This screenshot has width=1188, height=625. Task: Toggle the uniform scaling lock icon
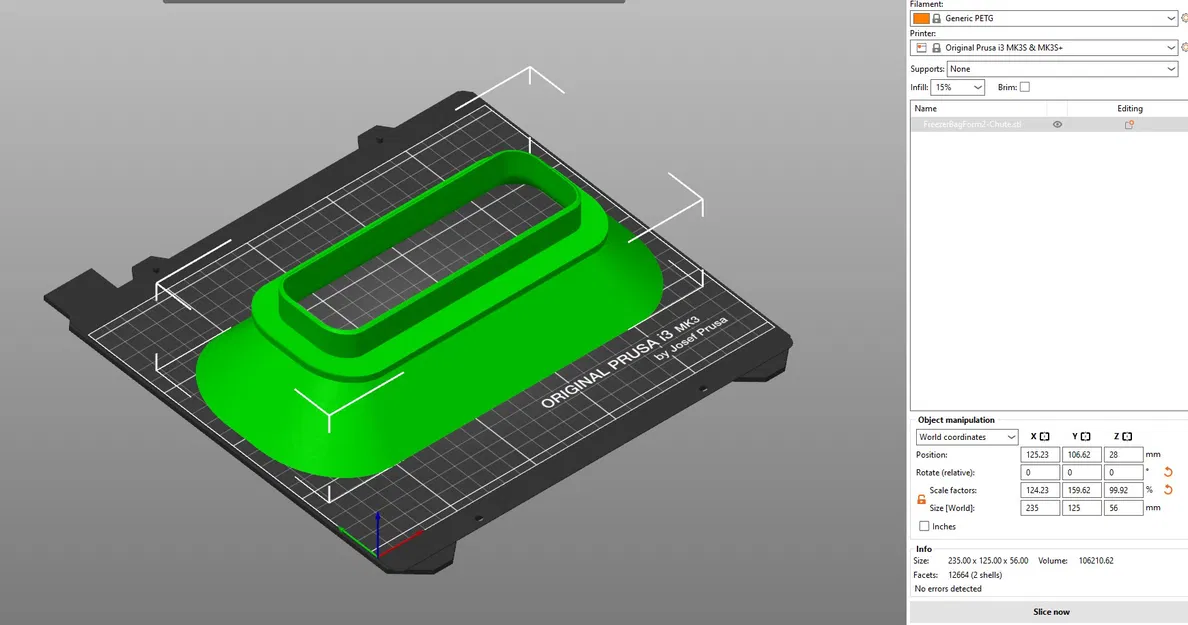921,499
